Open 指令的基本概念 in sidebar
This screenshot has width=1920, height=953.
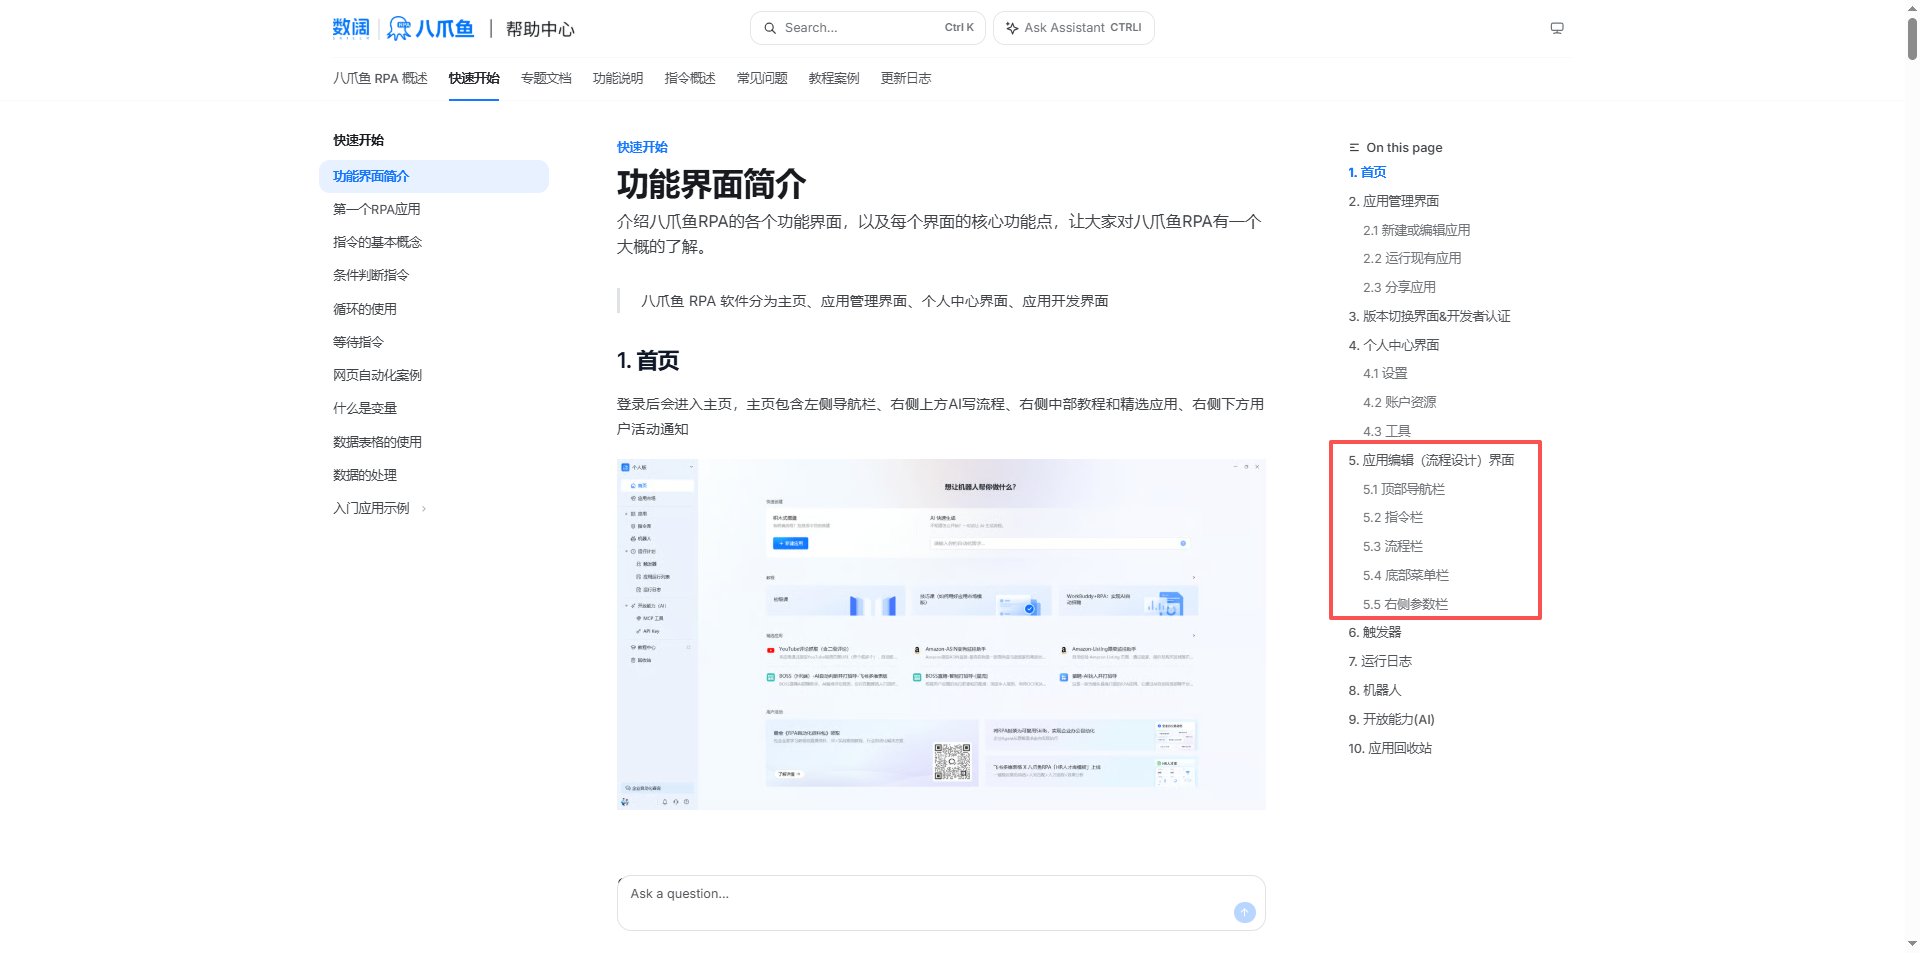click(x=378, y=242)
